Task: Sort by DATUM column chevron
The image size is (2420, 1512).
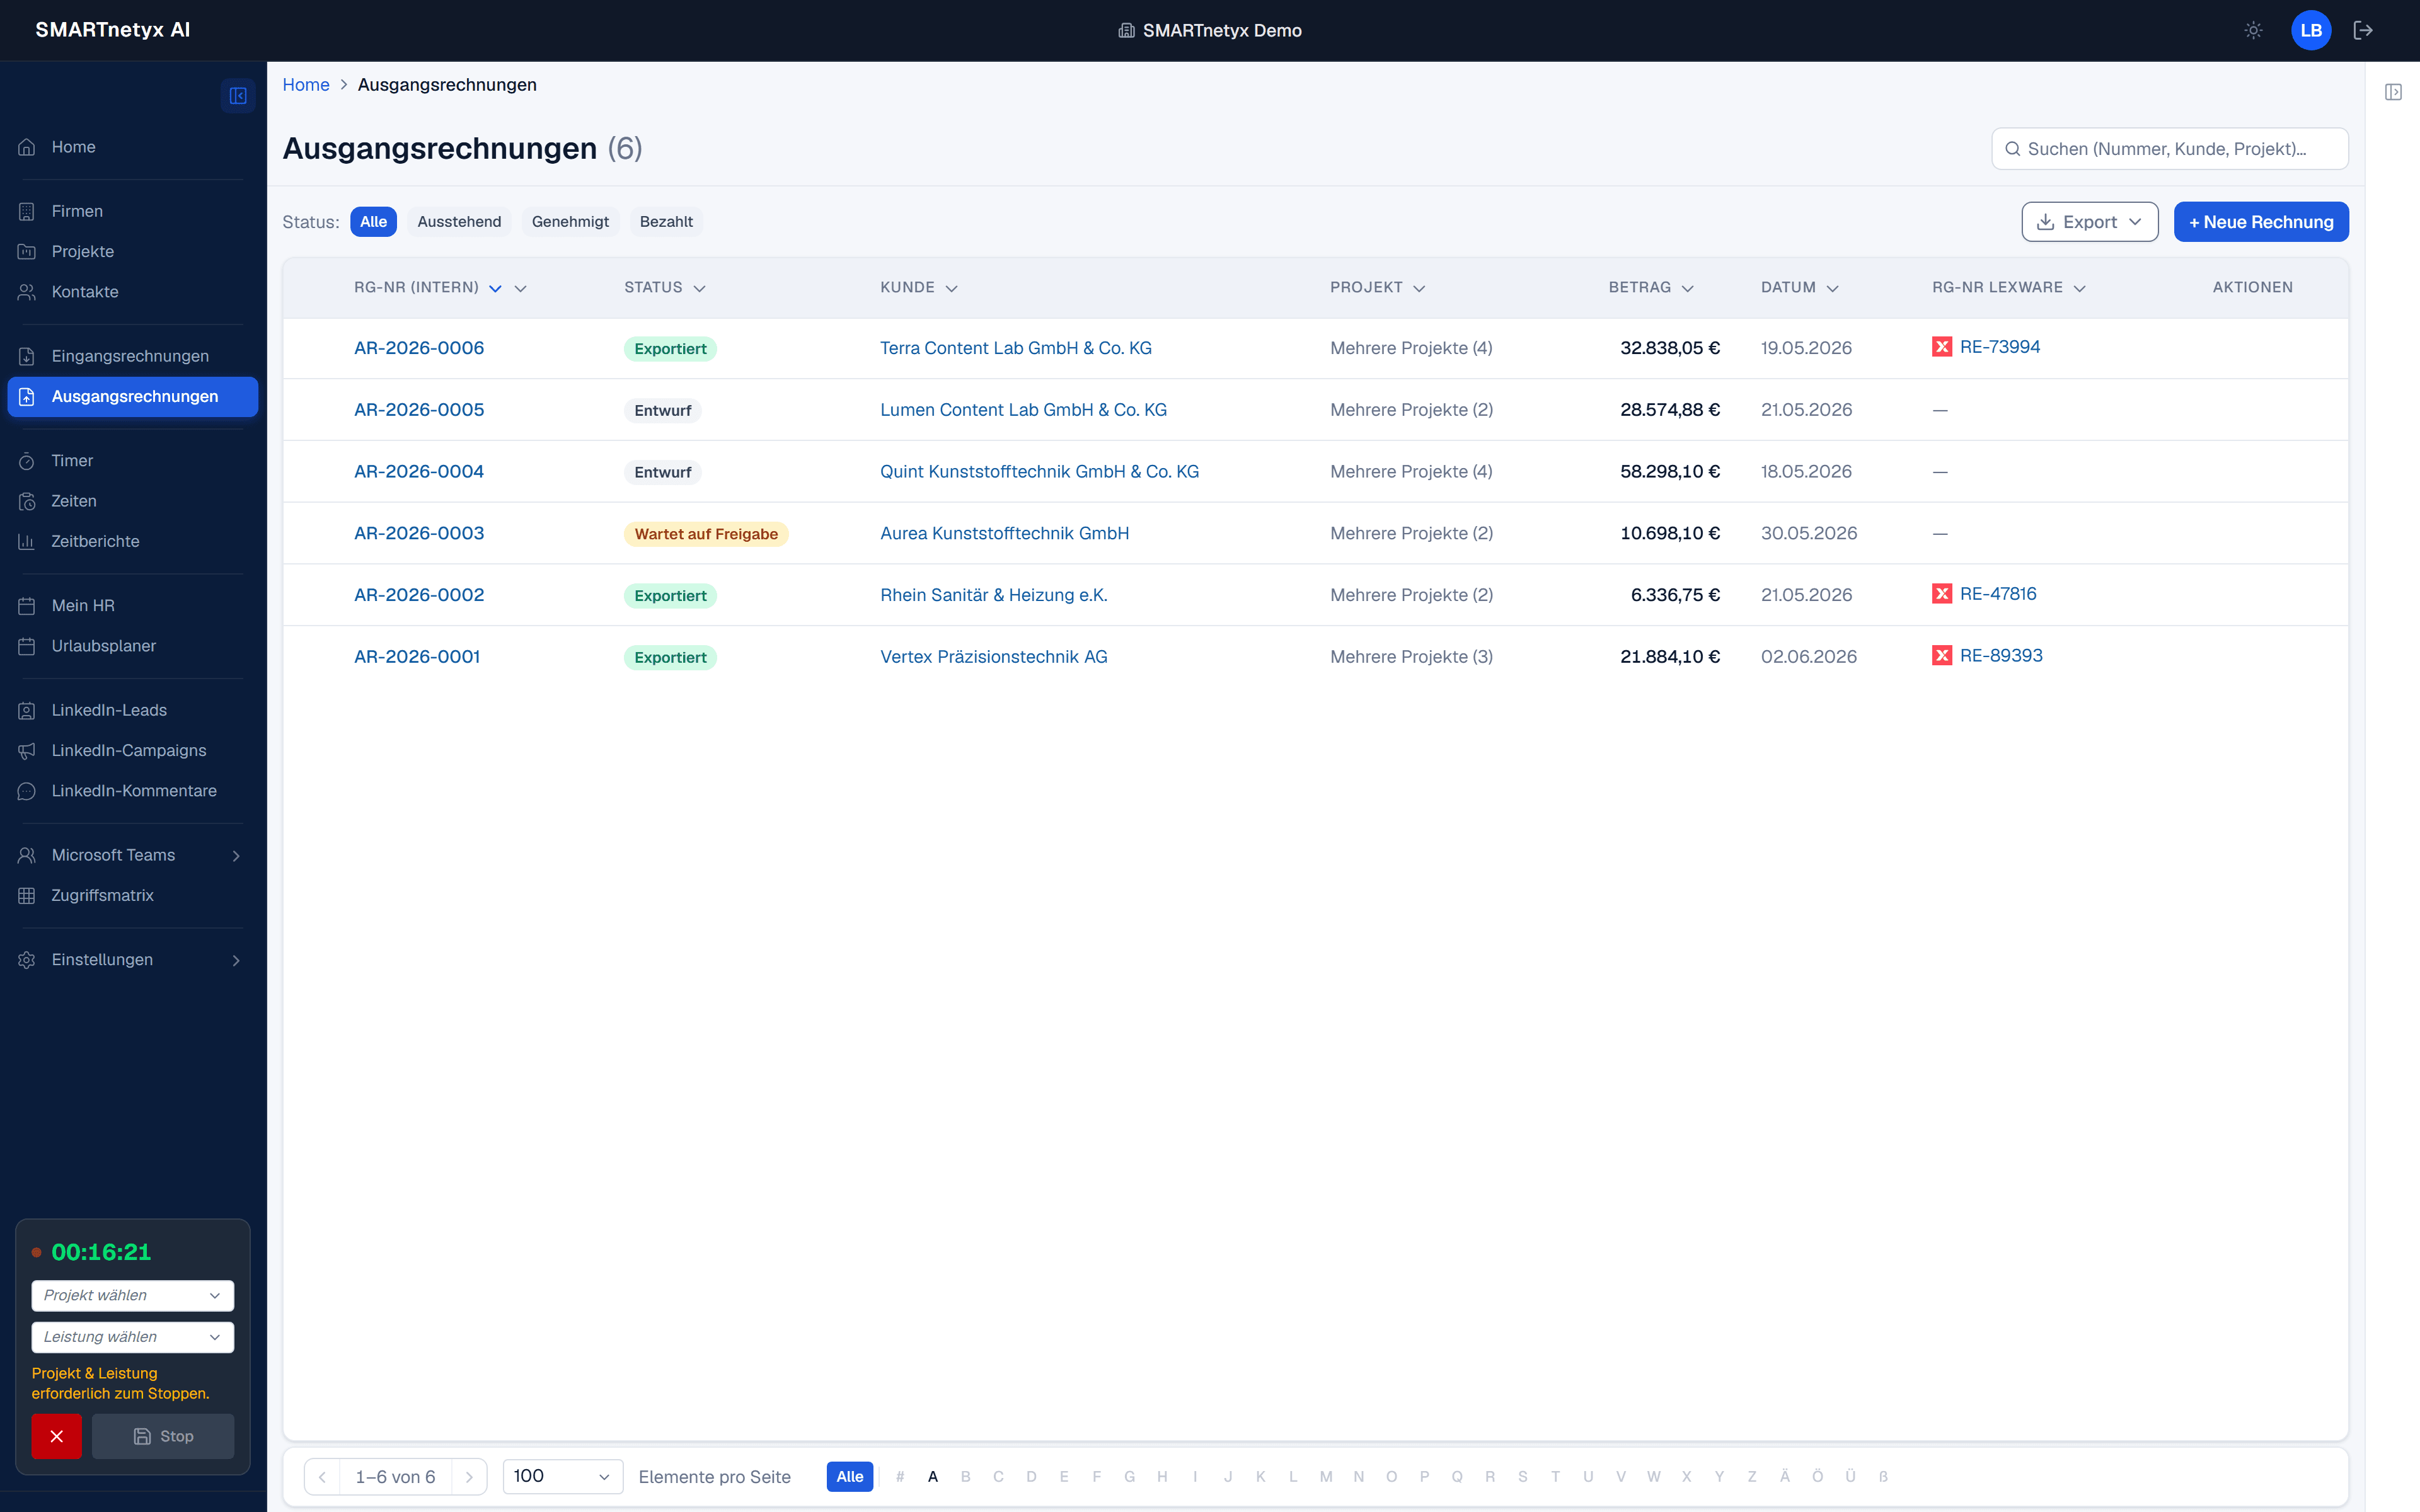Action: (x=1832, y=288)
